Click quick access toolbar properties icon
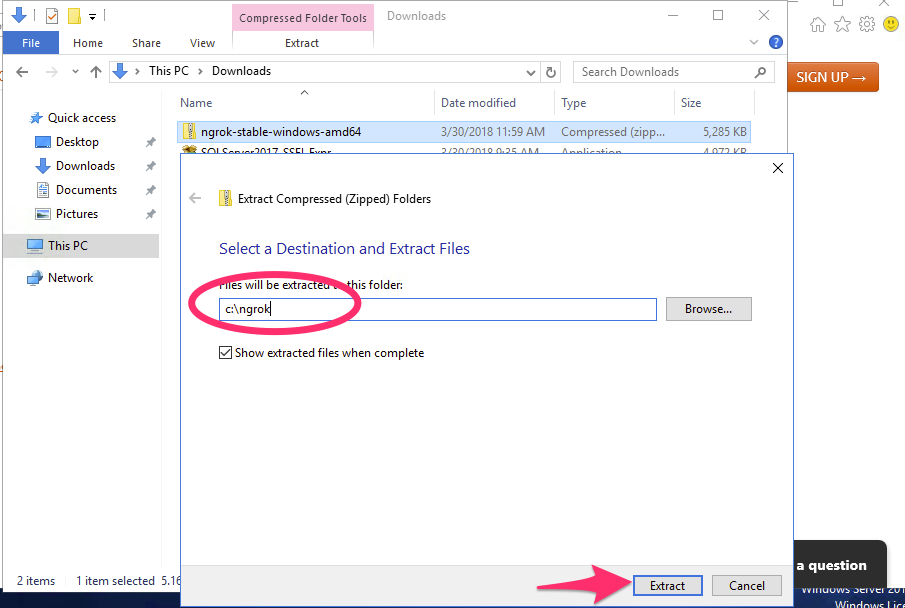Image resolution: width=905 pixels, height=608 pixels. pyautogui.click(x=52, y=16)
